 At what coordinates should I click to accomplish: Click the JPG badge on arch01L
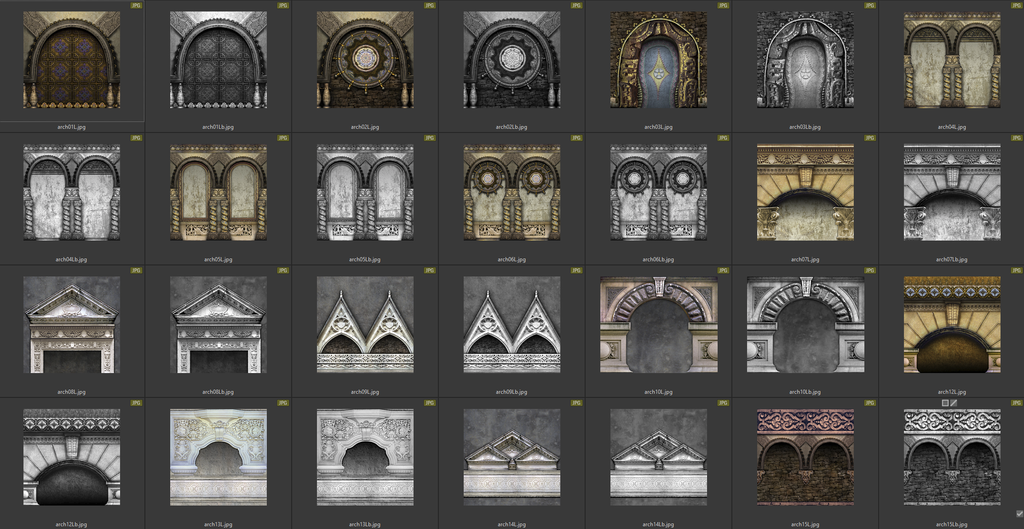(135, 5)
